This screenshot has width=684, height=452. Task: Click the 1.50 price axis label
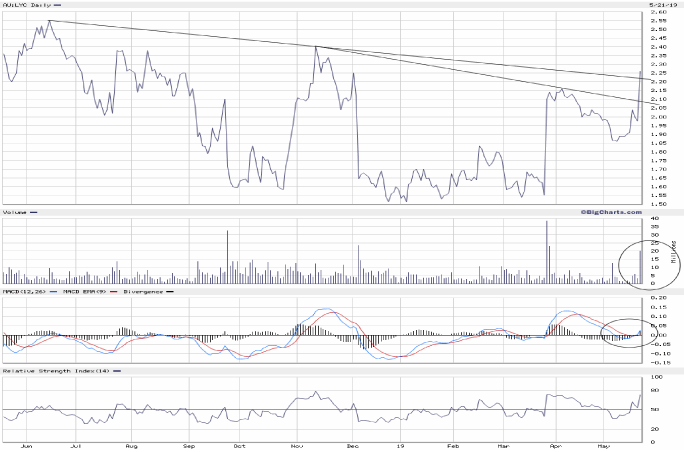pyautogui.click(x=659, y=204)
